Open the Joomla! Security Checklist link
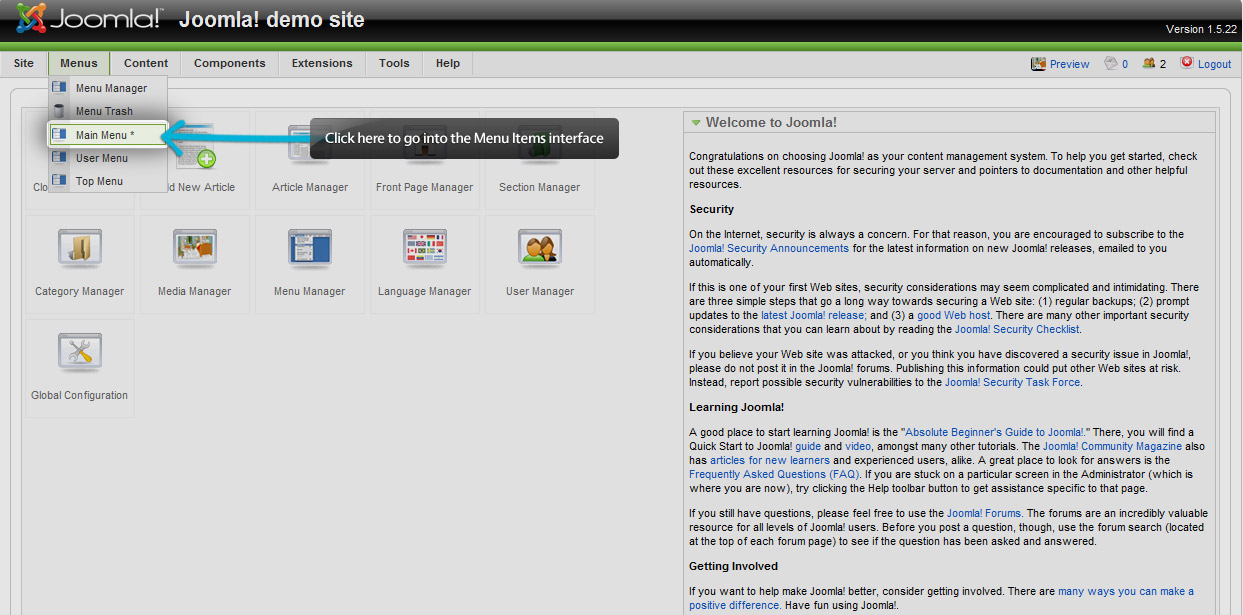Screen dimensions: 1243x615 [1017, 329]
